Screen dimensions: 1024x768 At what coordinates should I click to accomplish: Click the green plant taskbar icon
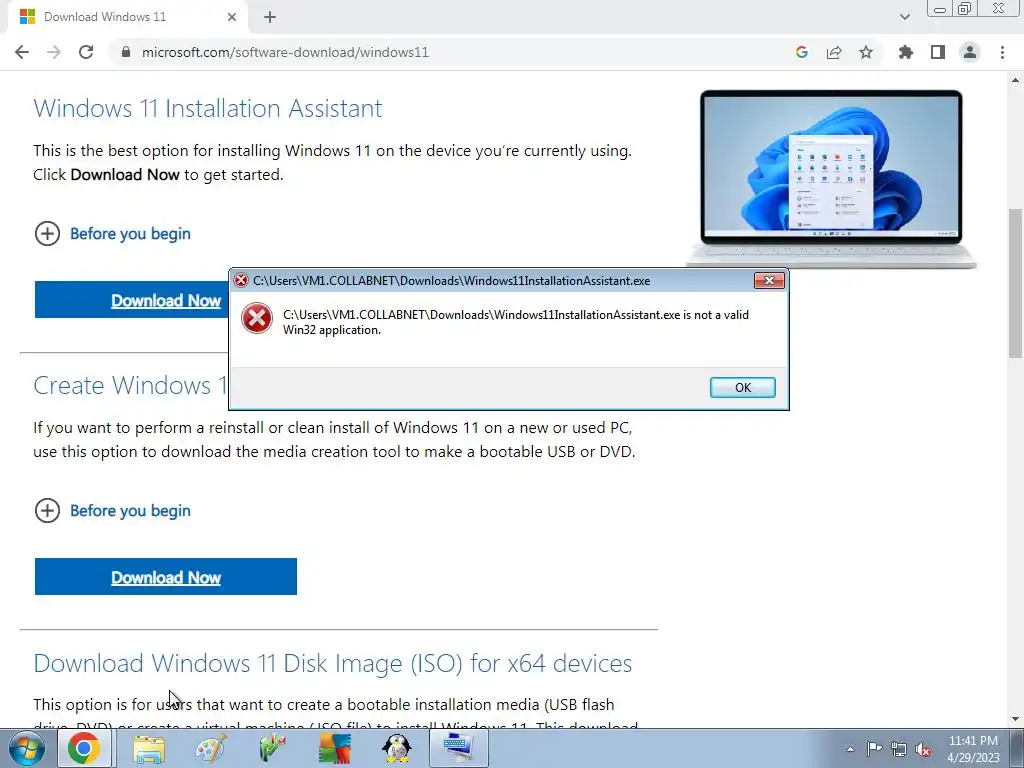(272, 748)
